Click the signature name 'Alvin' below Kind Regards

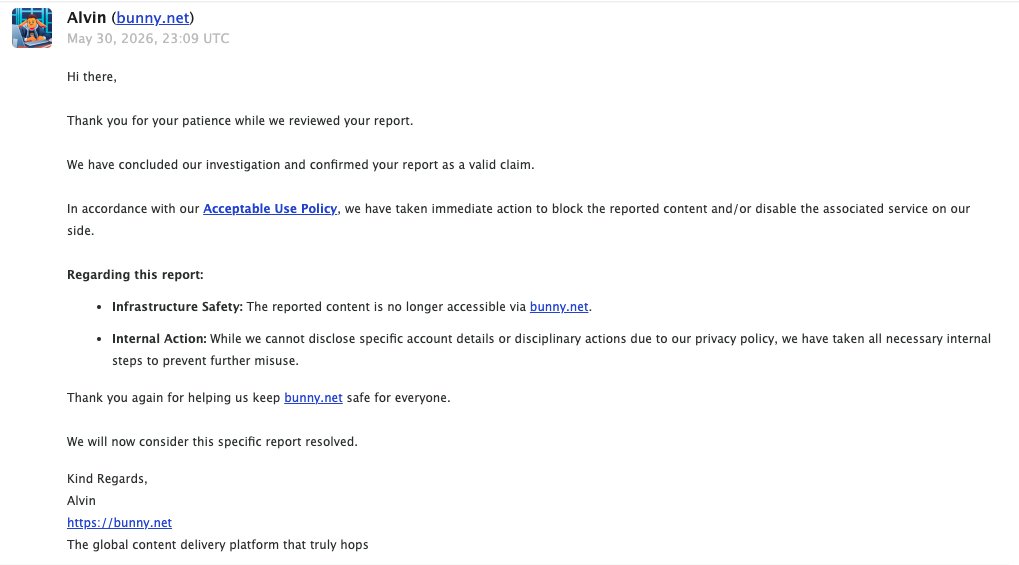point(81,501)
